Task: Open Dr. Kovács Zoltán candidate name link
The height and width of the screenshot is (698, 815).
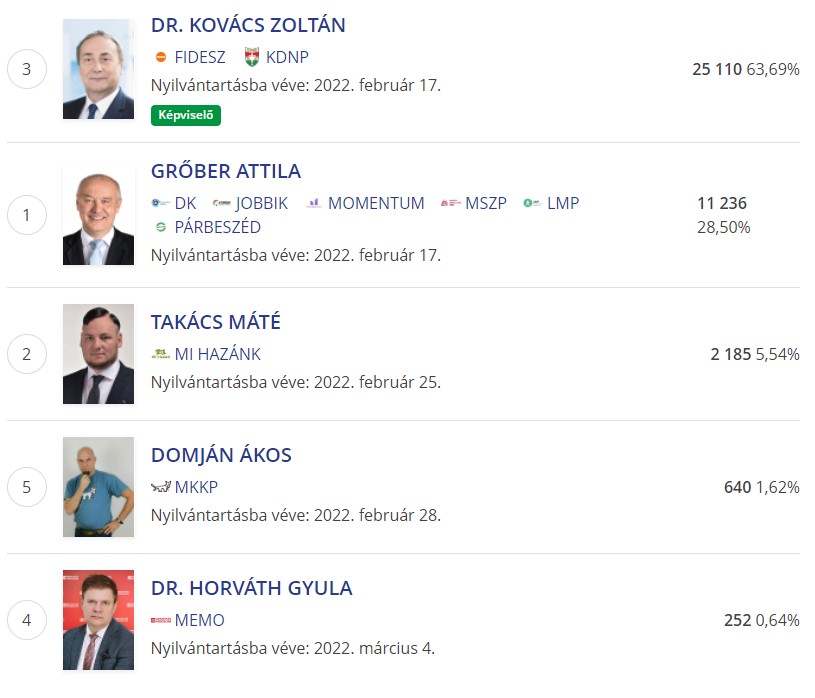Action: pos(248,25)
